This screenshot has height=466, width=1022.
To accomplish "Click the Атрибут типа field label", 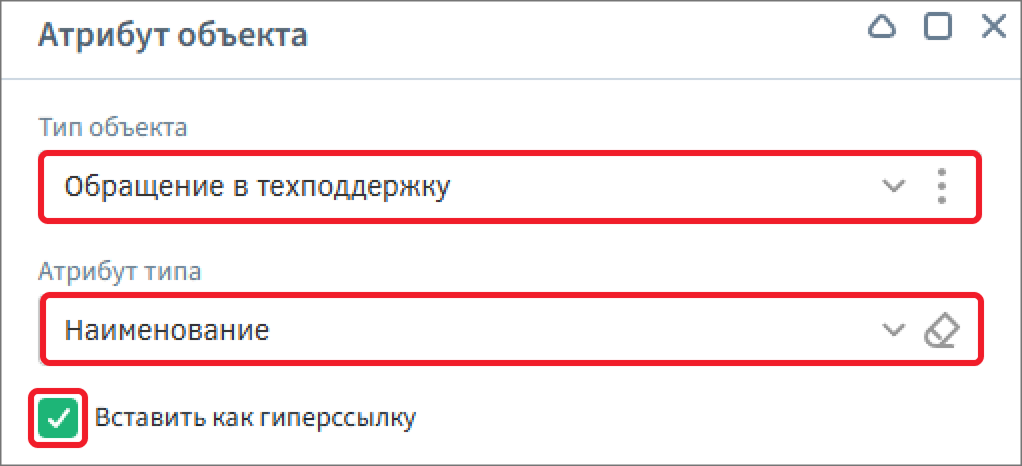I will click(119, 270).
